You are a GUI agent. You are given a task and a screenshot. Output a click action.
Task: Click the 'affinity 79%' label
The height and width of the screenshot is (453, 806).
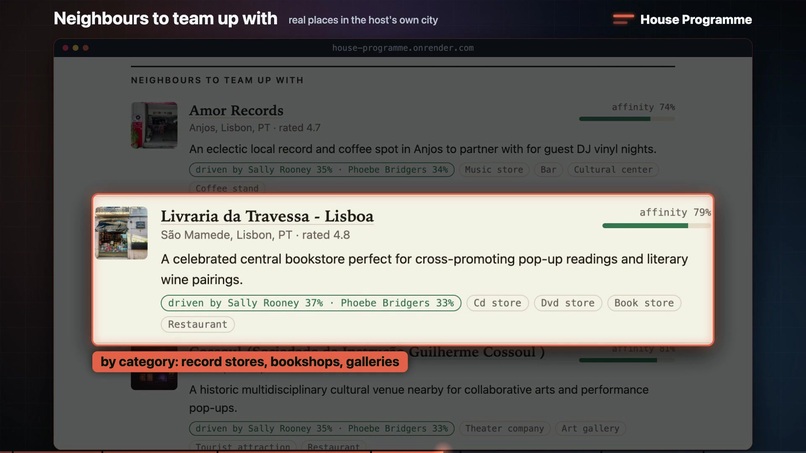coord(675,212)
